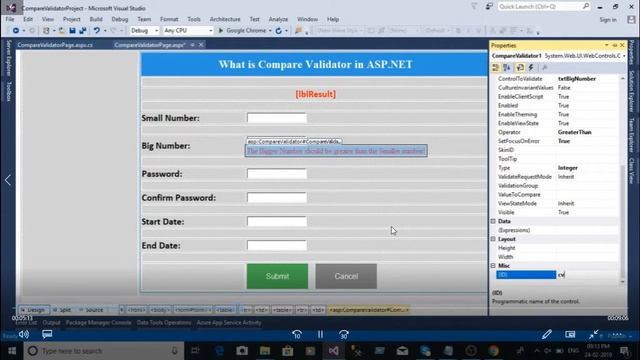
Task: Click the Undo toolbar icon
Action: click(x=96, y=31)
